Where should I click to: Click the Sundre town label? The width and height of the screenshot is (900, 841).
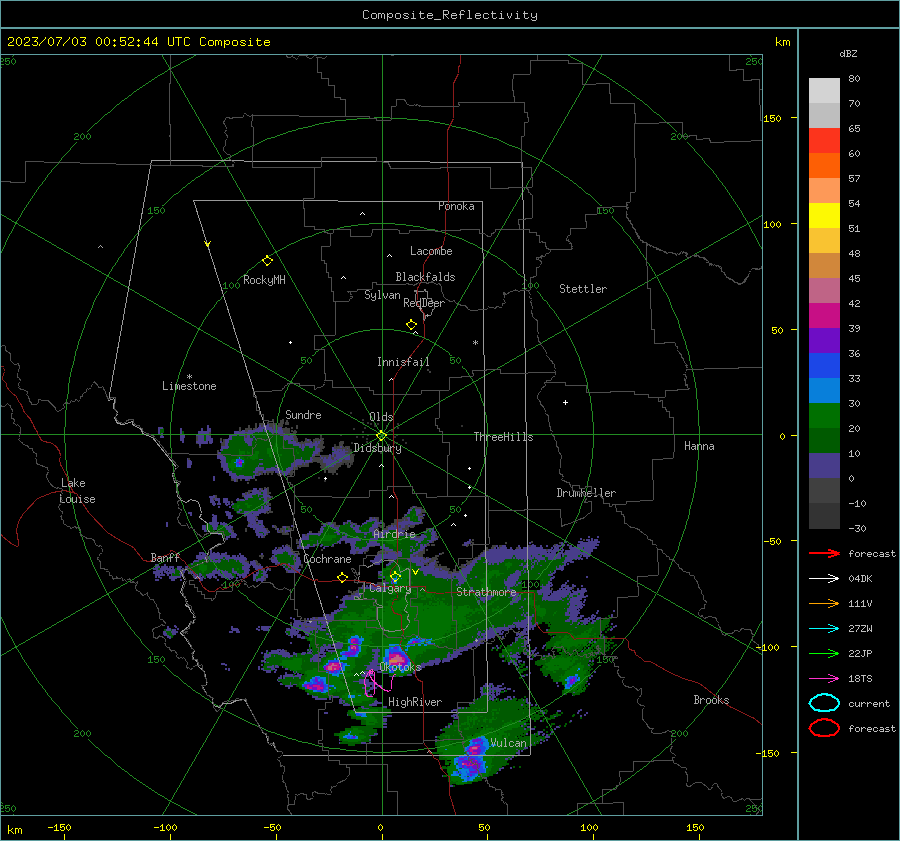click(x=303, y=415)
